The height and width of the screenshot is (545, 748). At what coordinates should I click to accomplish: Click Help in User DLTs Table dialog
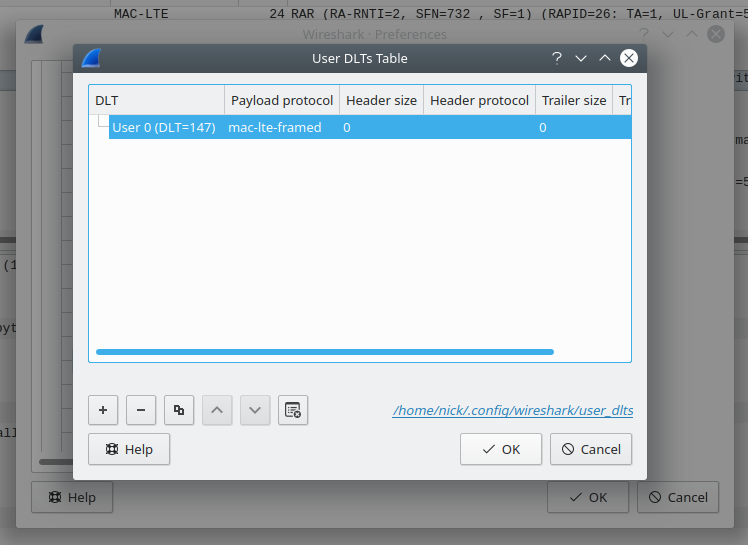point(129,449)
